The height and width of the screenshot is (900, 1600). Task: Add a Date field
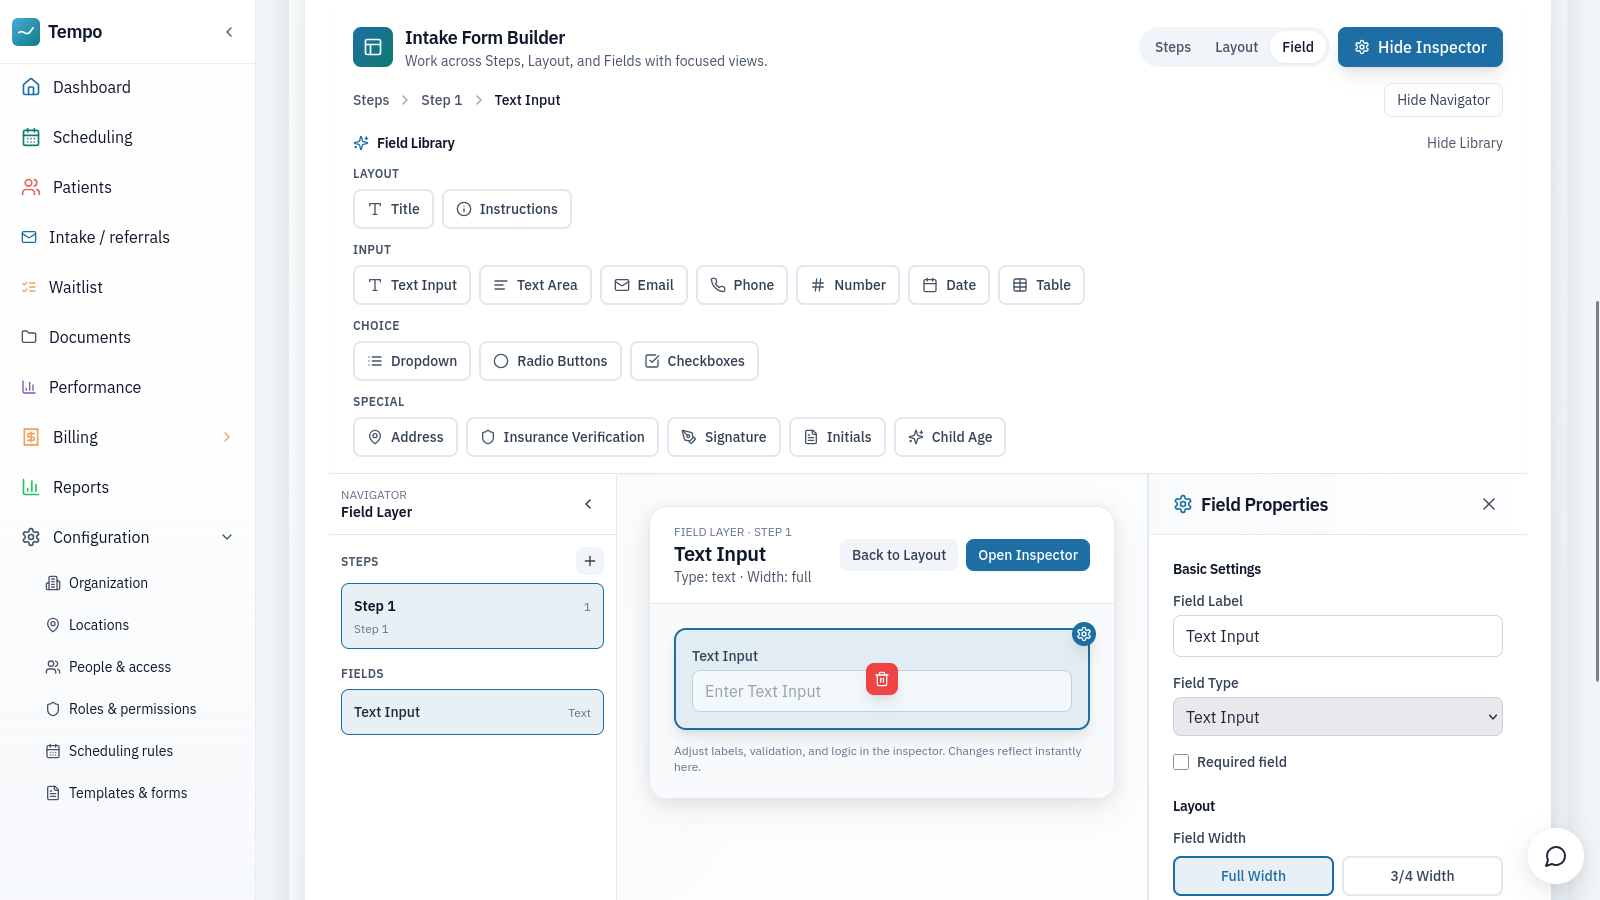(949, 285)
